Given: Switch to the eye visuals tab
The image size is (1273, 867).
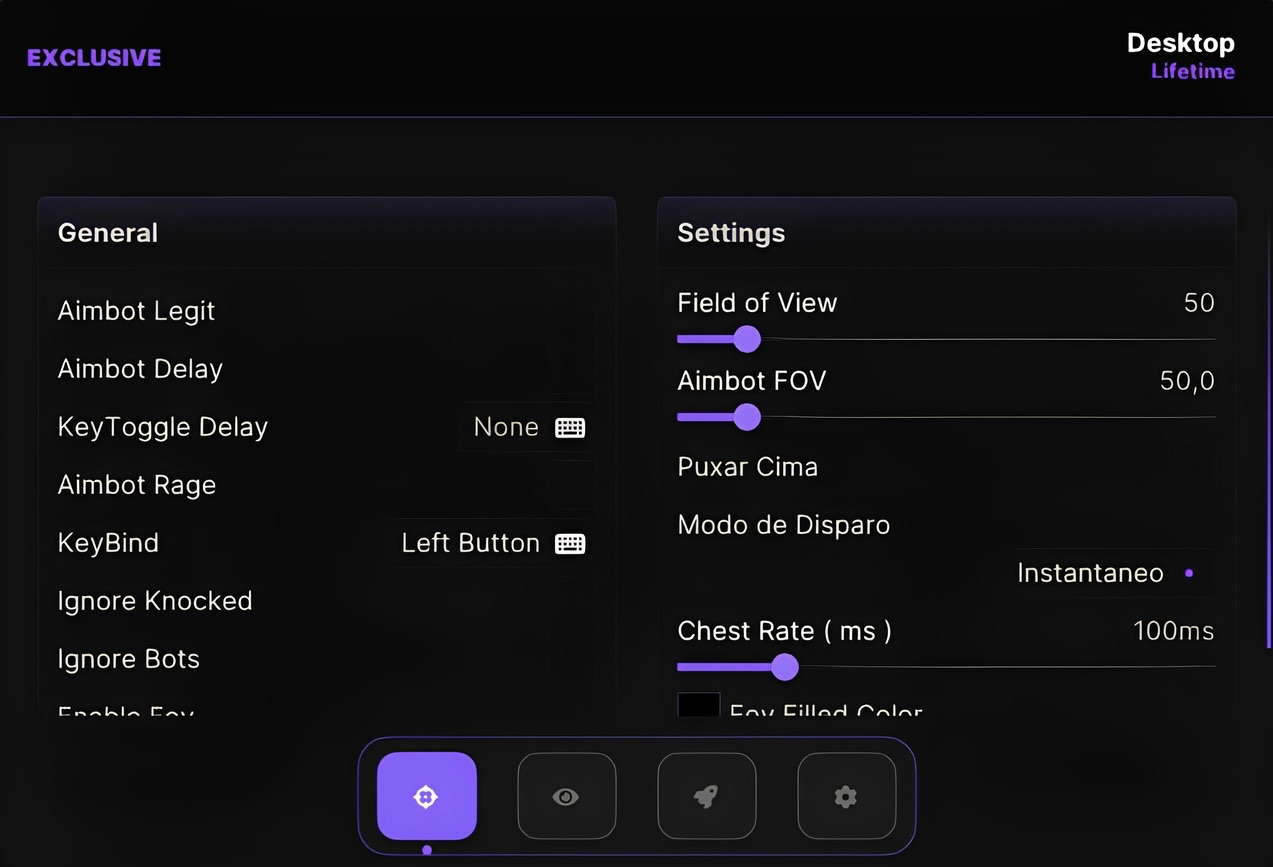Looking at the screenshot, I should [566, 796].
